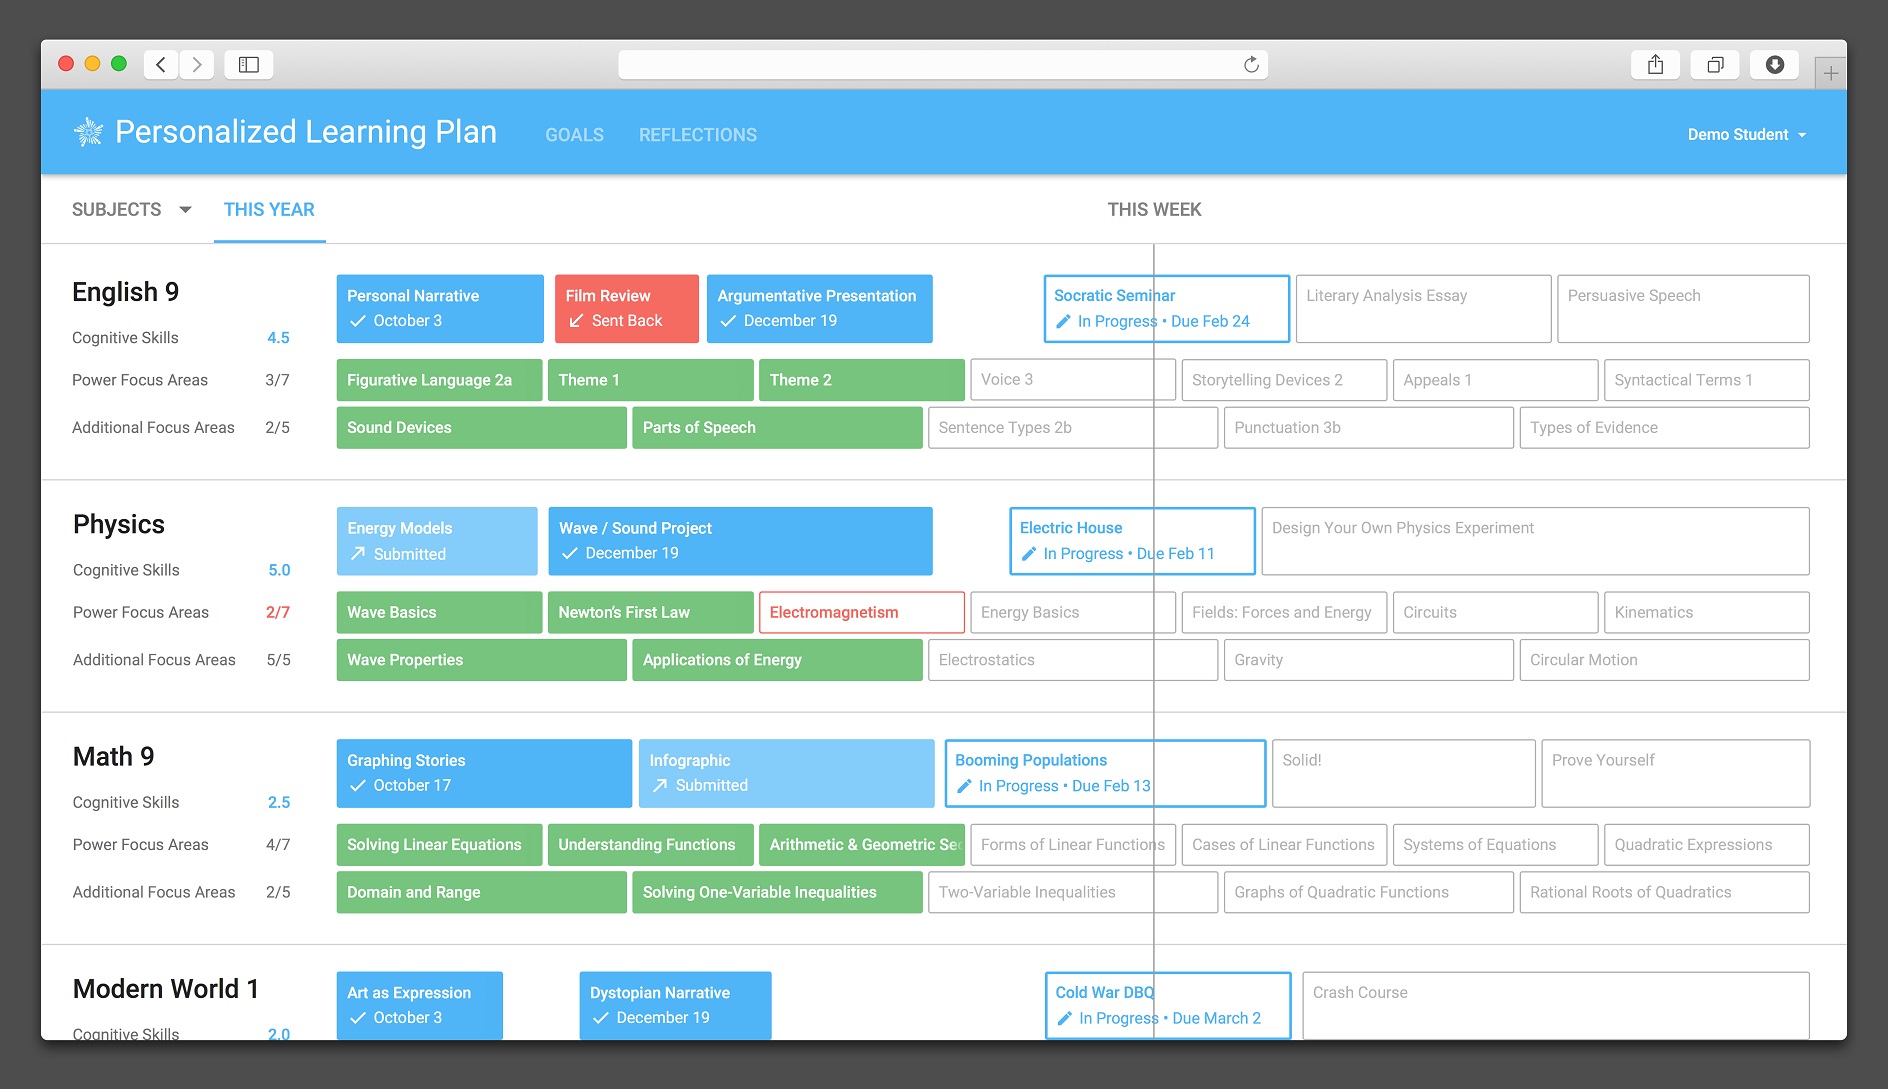
Task: Reload the page with the refresh icon
Action: [1251, 65]
